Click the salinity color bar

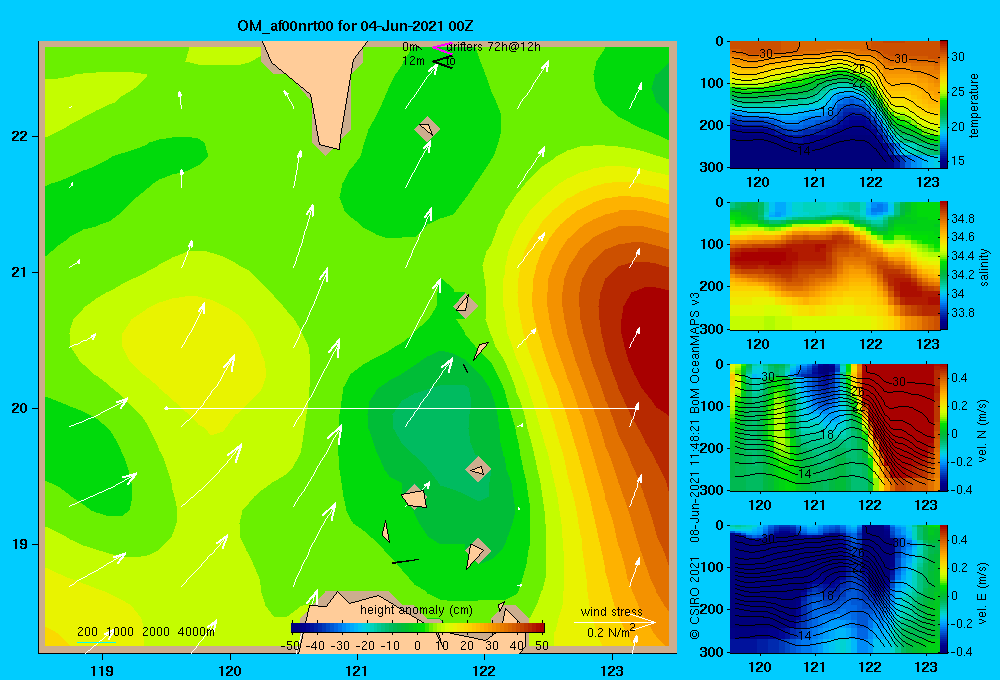coord(944,266)
